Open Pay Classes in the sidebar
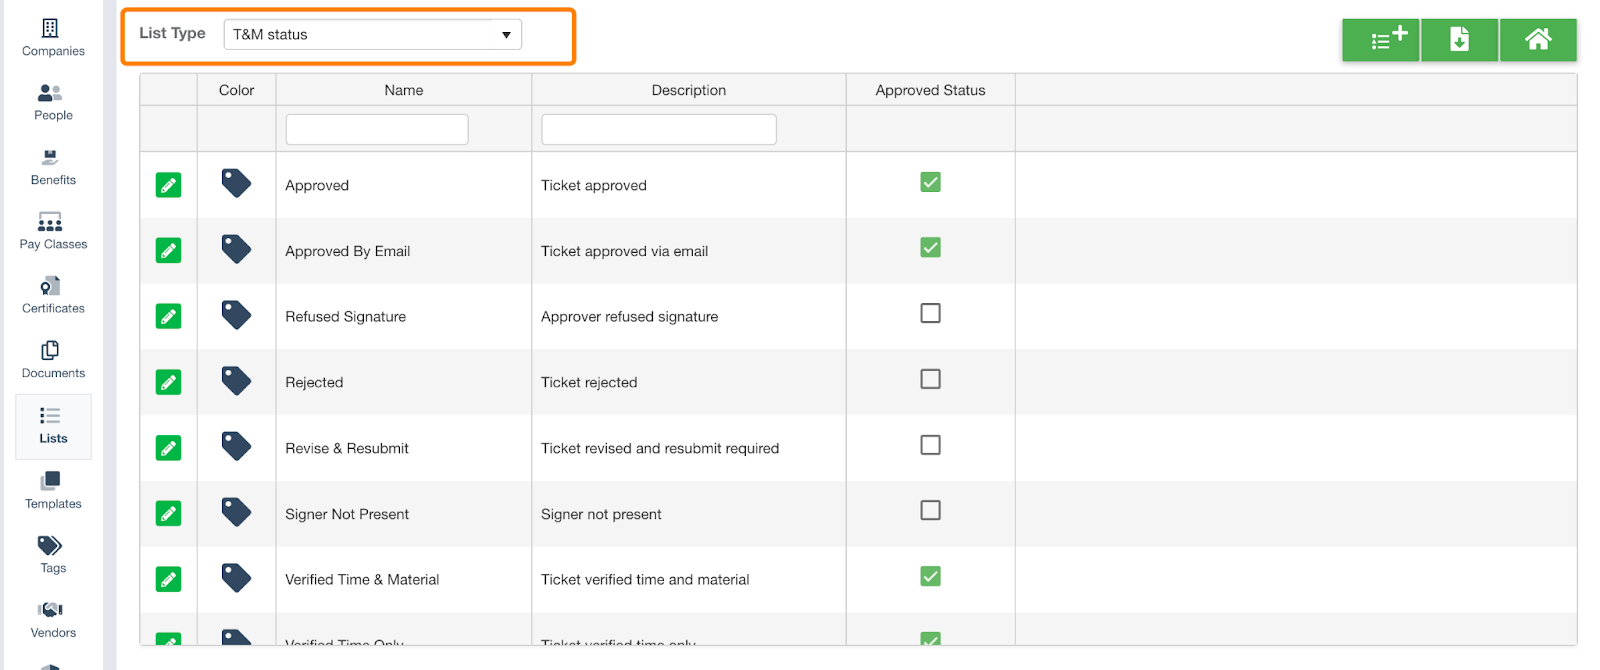 (53, 231)
